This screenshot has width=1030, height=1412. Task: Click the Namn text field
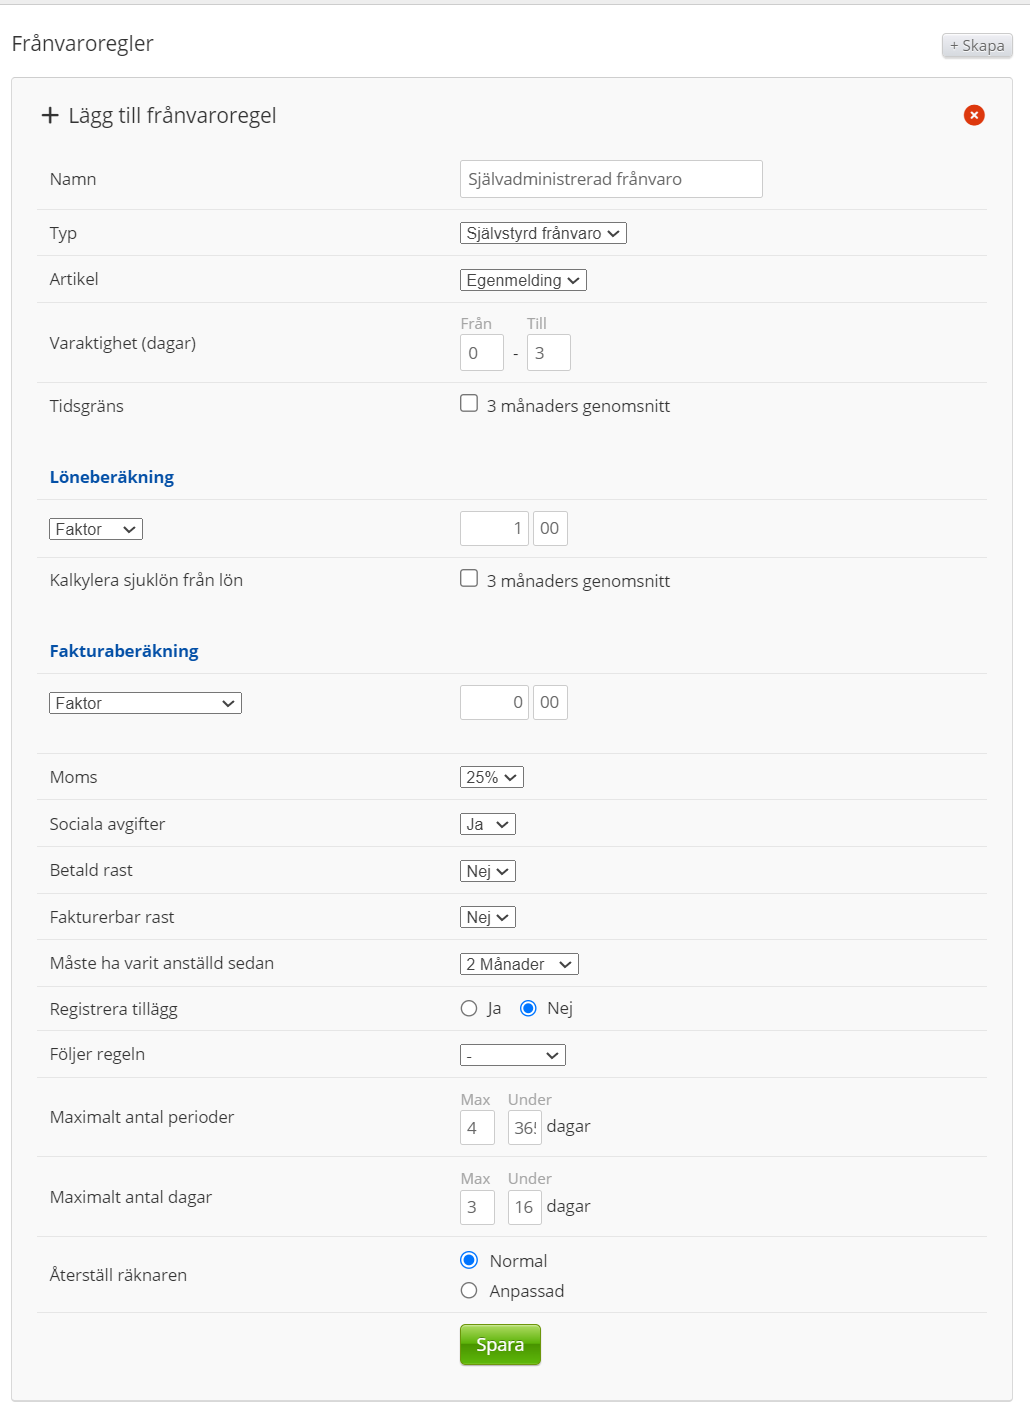(x=611, y=179)
